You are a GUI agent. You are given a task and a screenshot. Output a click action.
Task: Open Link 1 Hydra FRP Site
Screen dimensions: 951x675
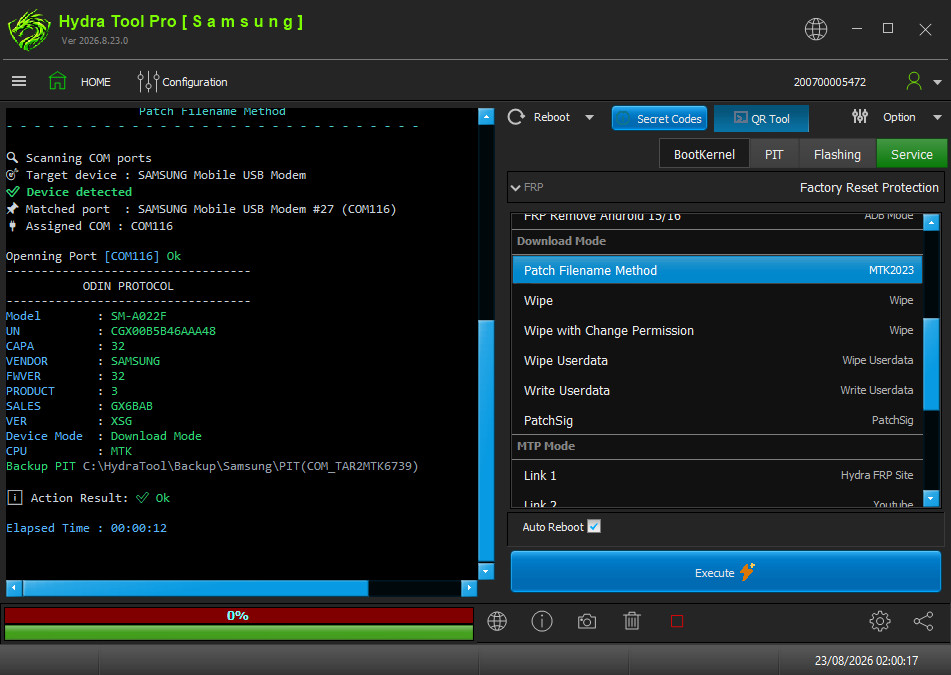coord(717,475)
